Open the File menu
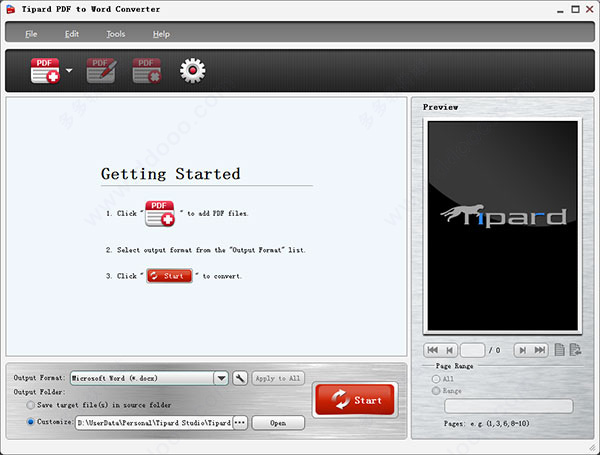Screen dimensions: 600x455 pos(31,34)
